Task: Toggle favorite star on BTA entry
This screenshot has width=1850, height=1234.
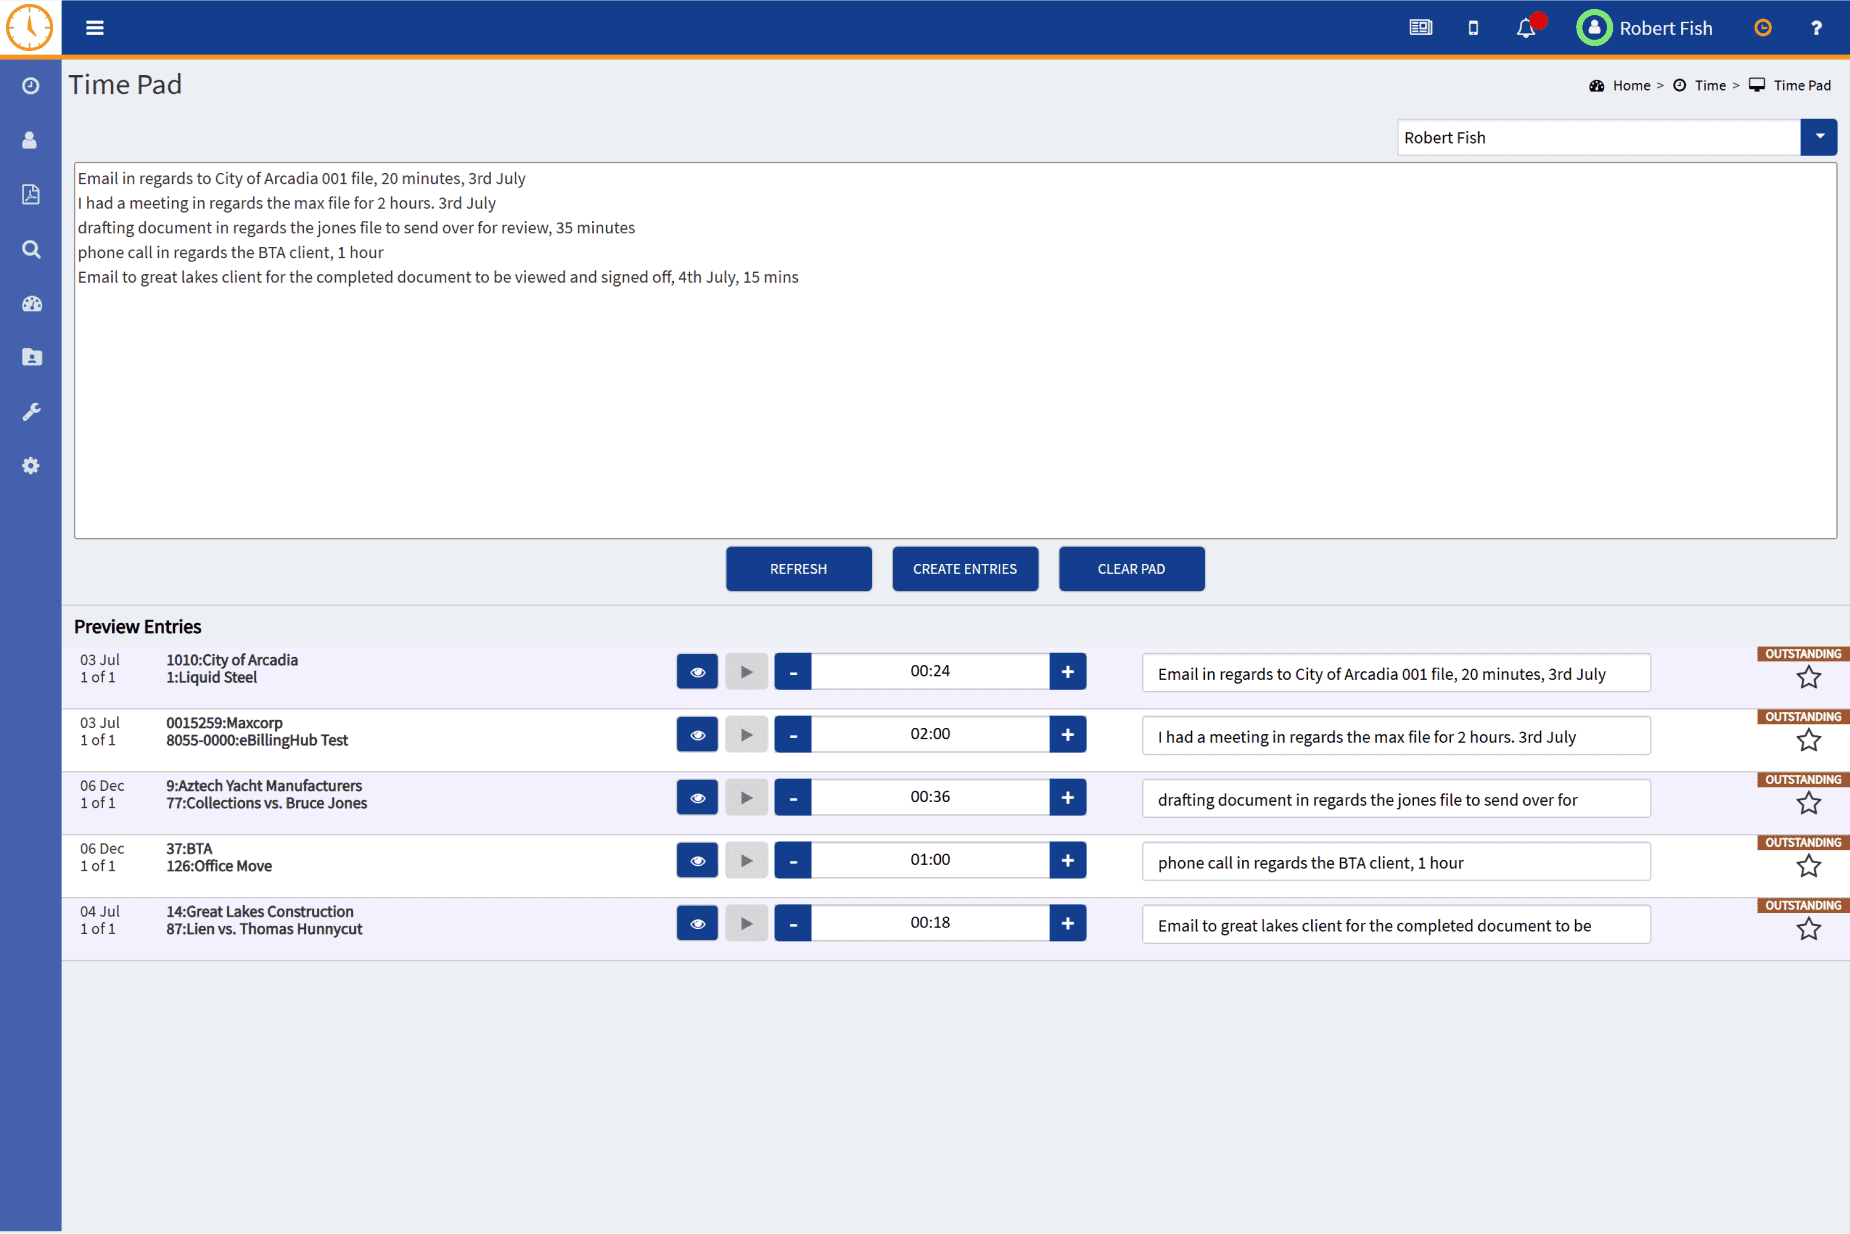Action: [x=1808, y=867]
